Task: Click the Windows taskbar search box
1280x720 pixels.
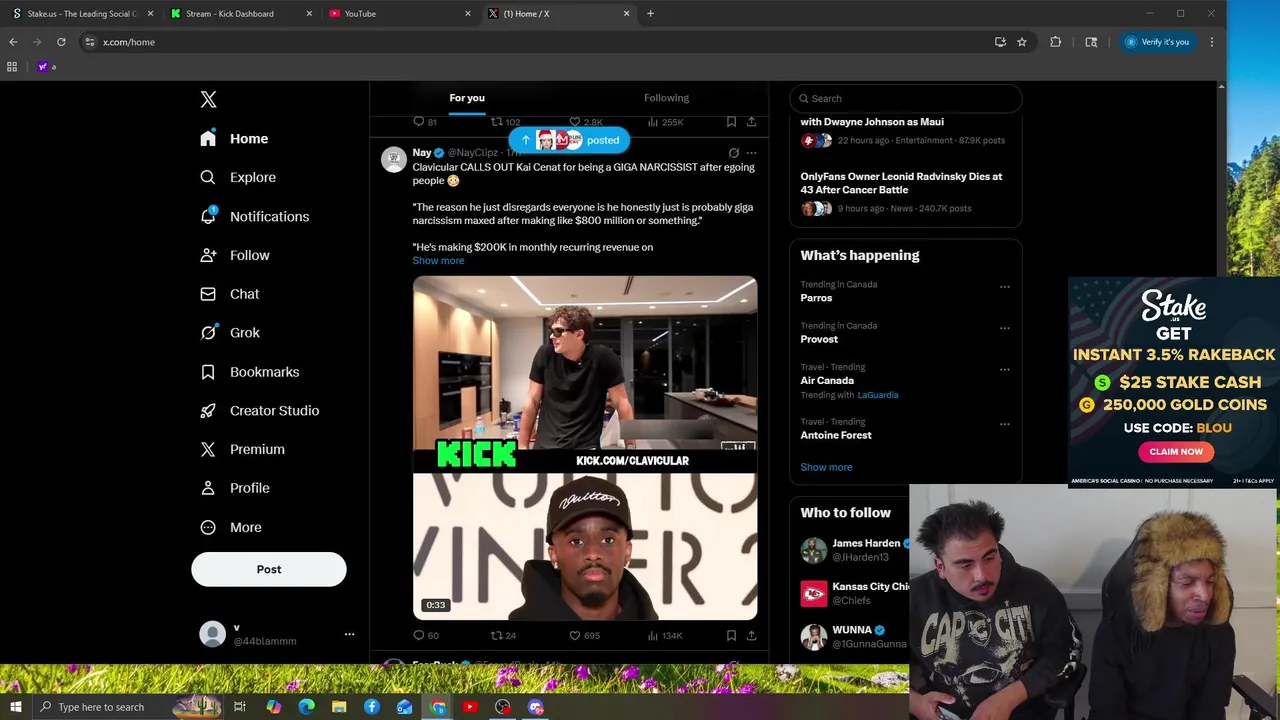Action: coord(127,707)
